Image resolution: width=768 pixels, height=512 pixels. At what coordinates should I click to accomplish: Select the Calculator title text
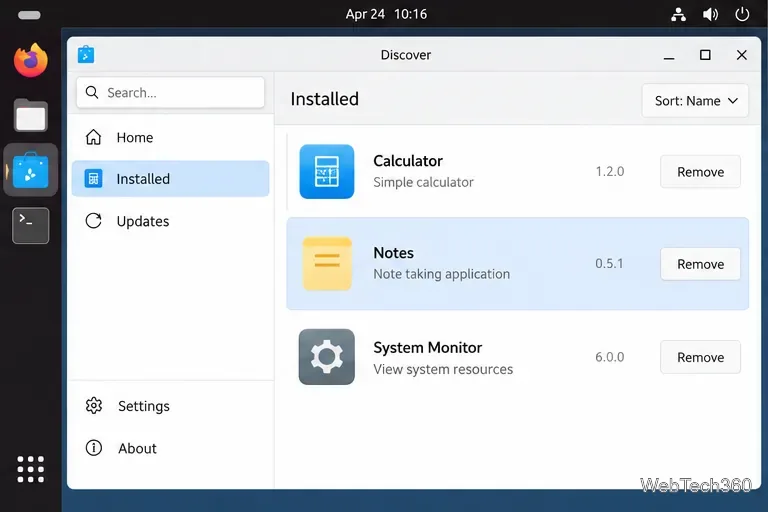408,161
